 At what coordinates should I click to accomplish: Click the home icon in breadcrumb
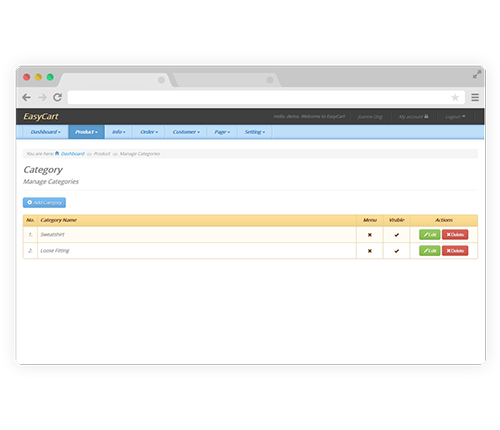(57, 153)
